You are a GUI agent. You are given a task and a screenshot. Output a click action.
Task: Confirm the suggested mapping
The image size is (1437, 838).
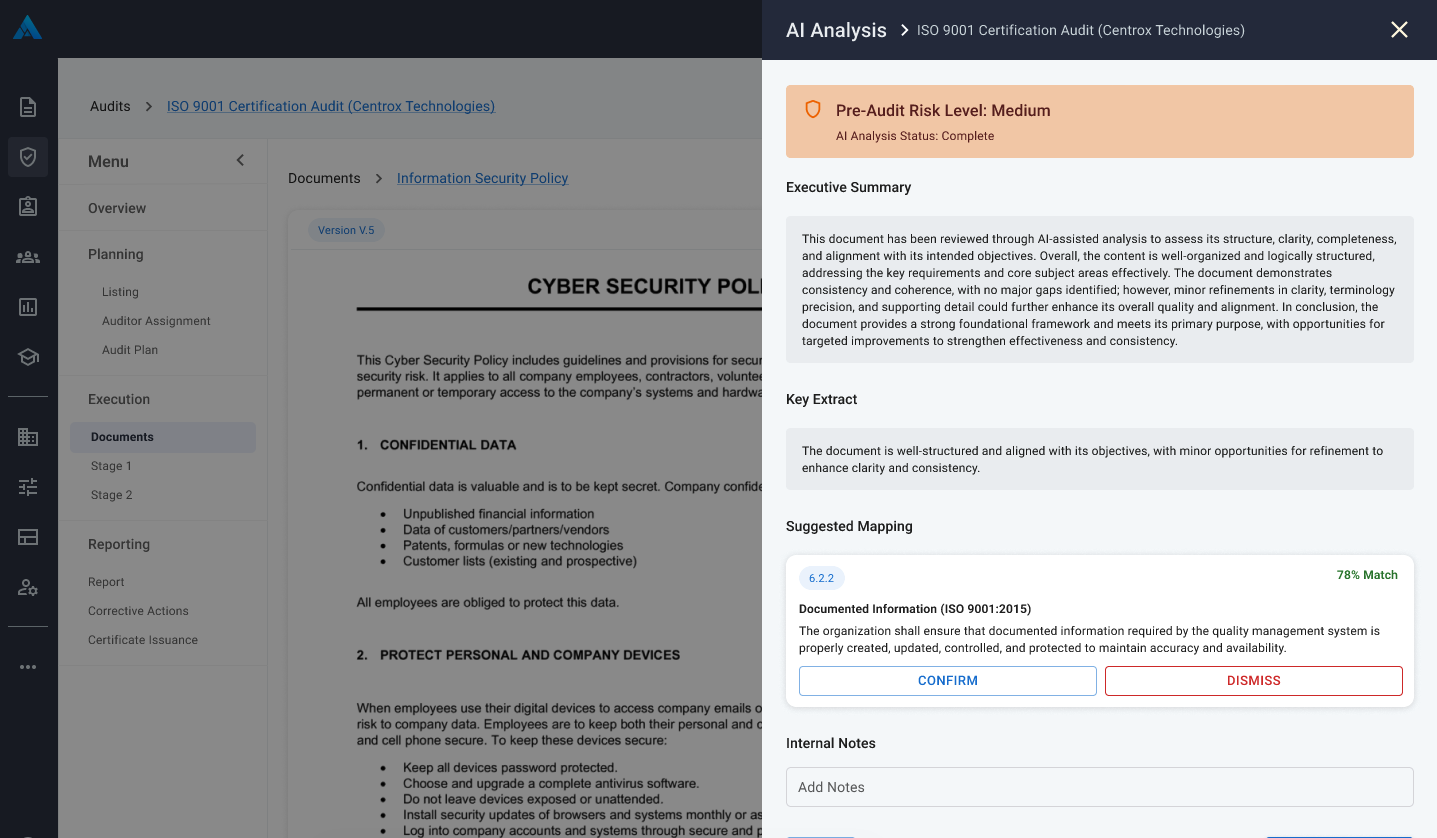pyautogui.click(x=948, y=681)
